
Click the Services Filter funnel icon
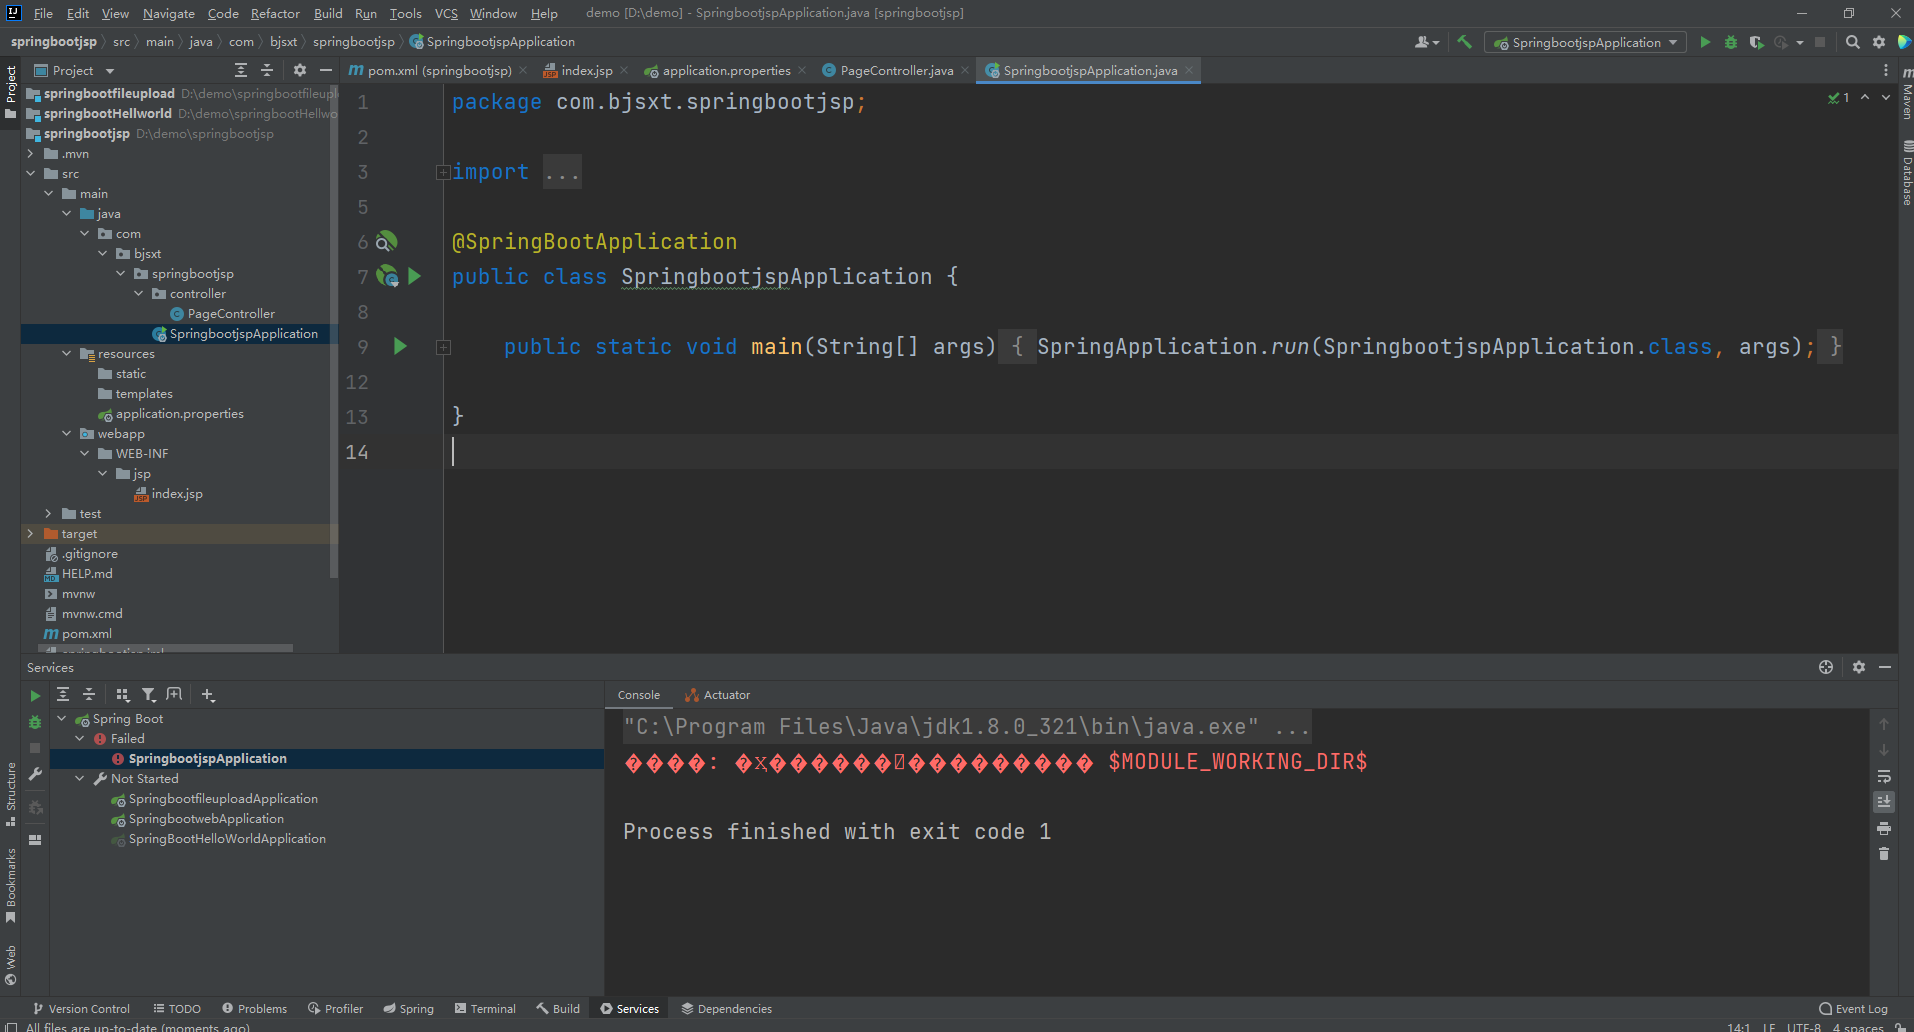[x=149, y=694]
